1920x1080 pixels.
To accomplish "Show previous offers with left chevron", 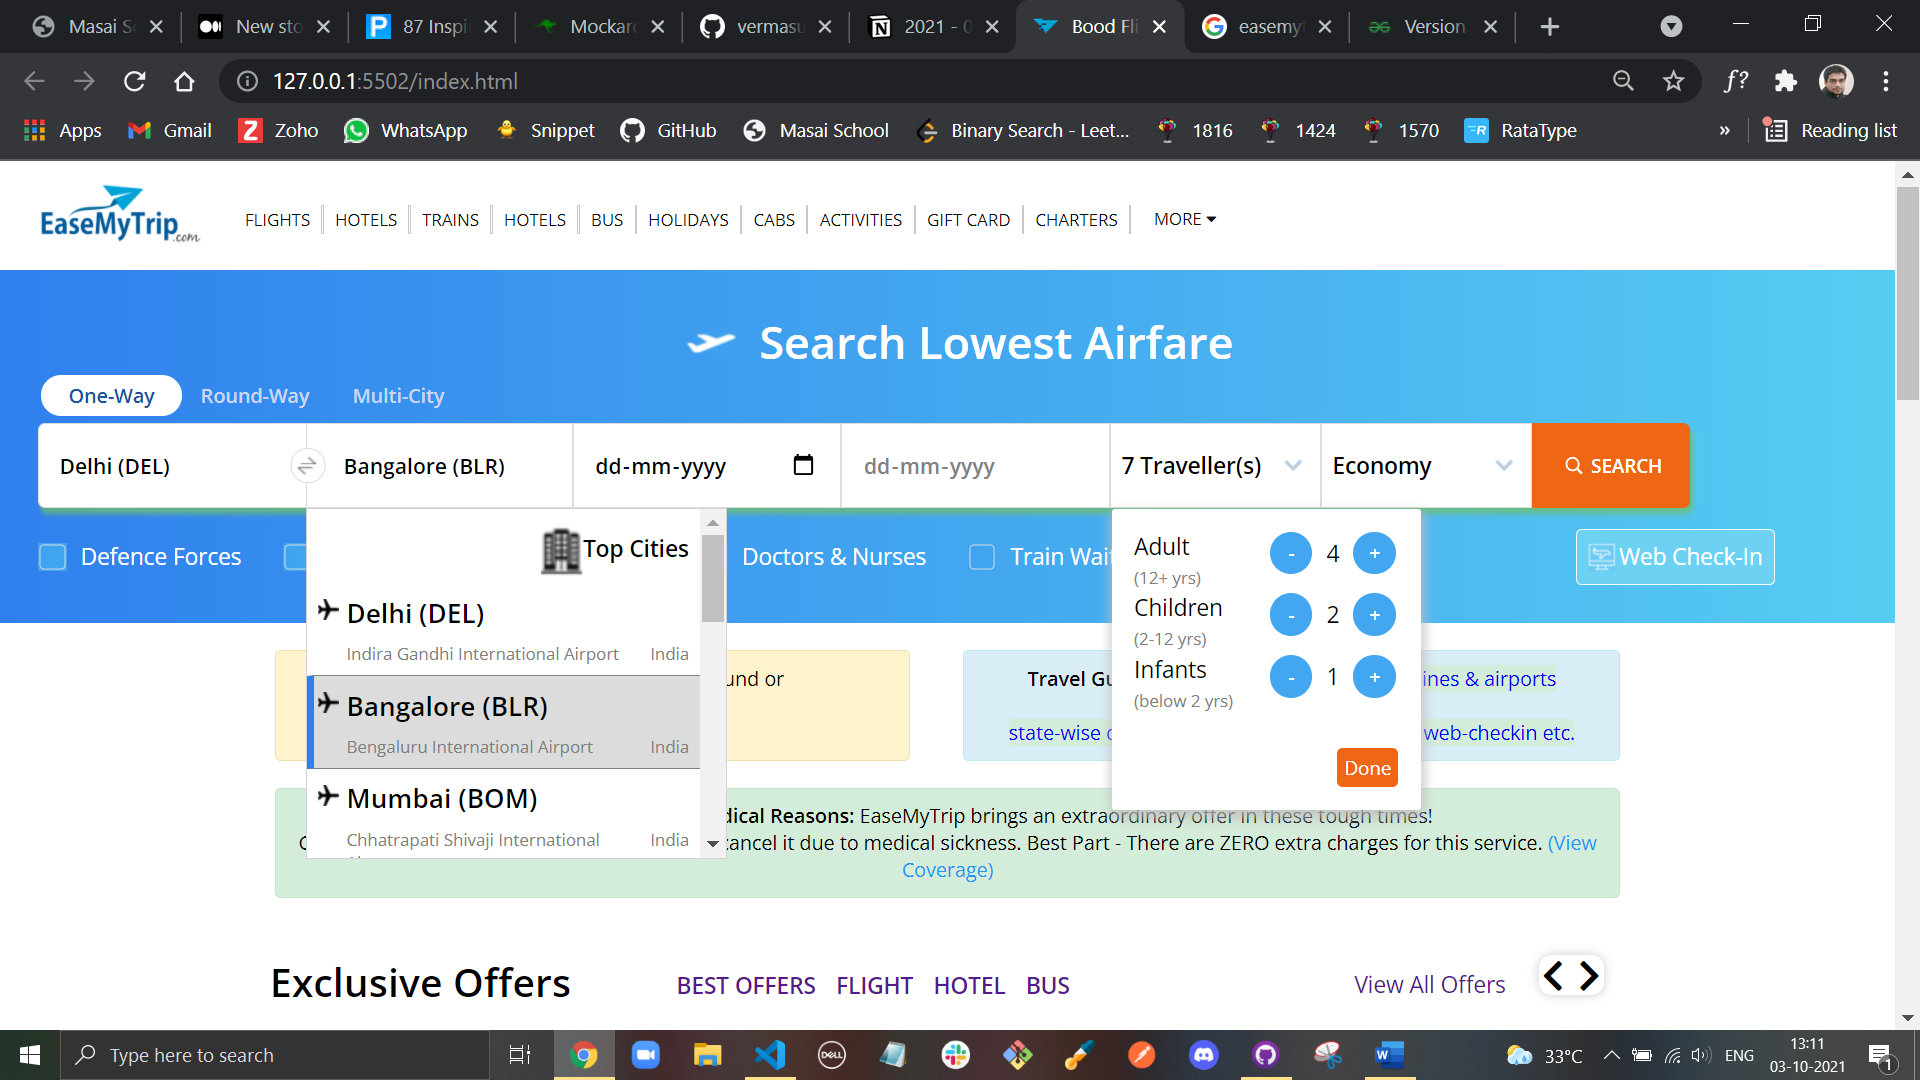I will click(x=1553, y=975).
